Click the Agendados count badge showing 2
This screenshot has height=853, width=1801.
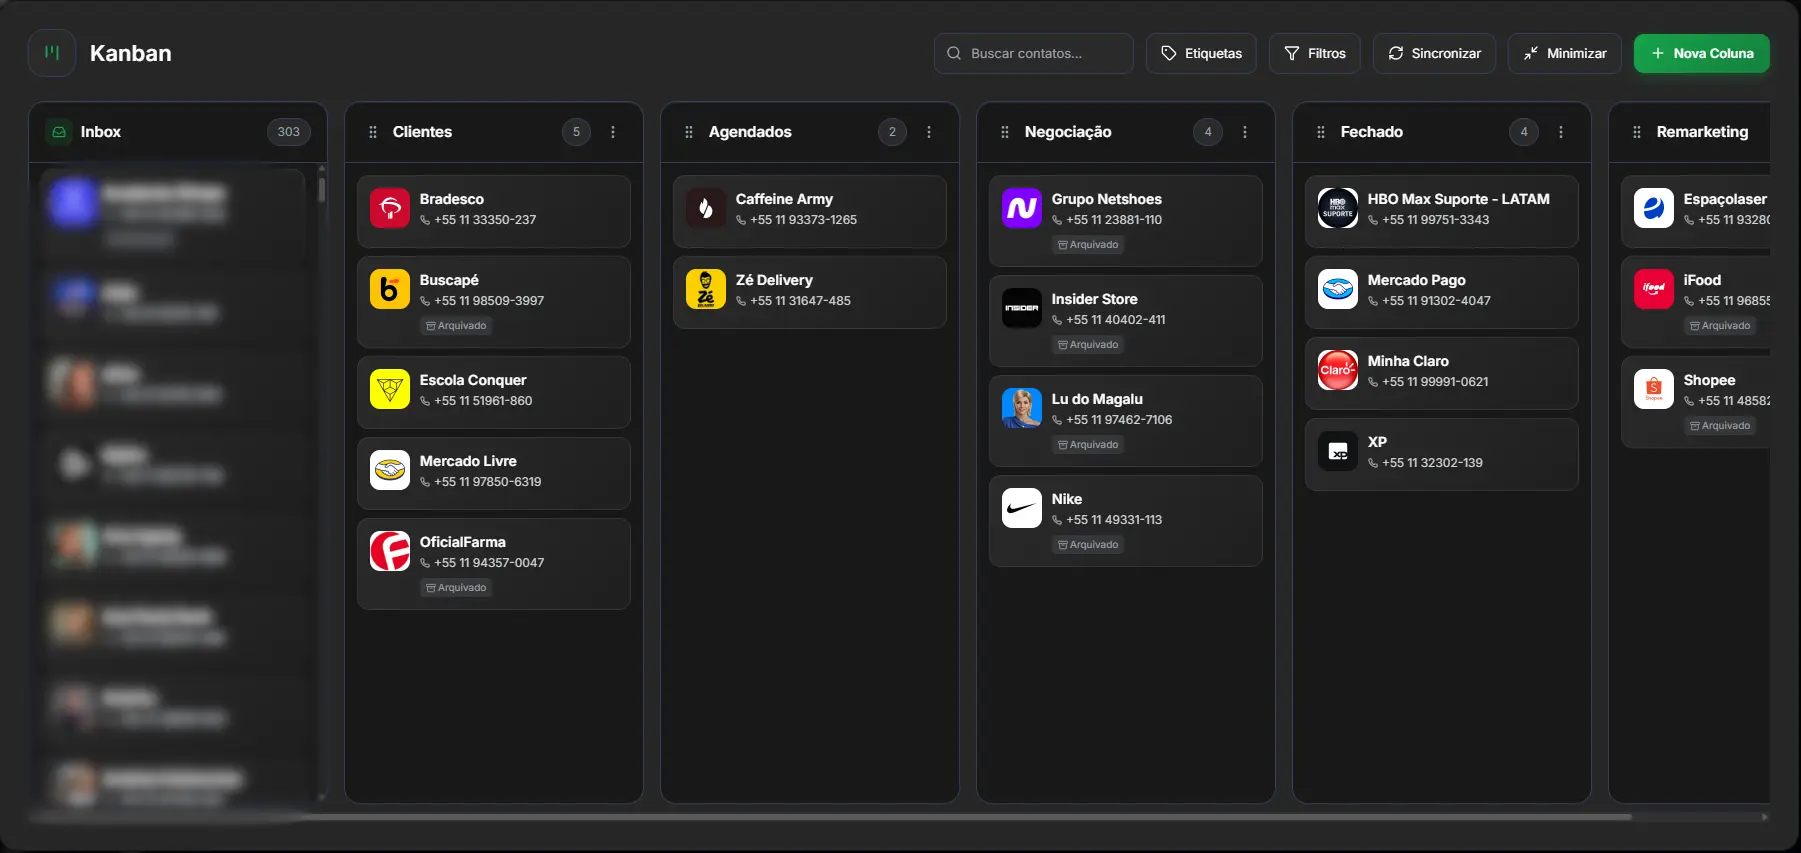(892, 132)
